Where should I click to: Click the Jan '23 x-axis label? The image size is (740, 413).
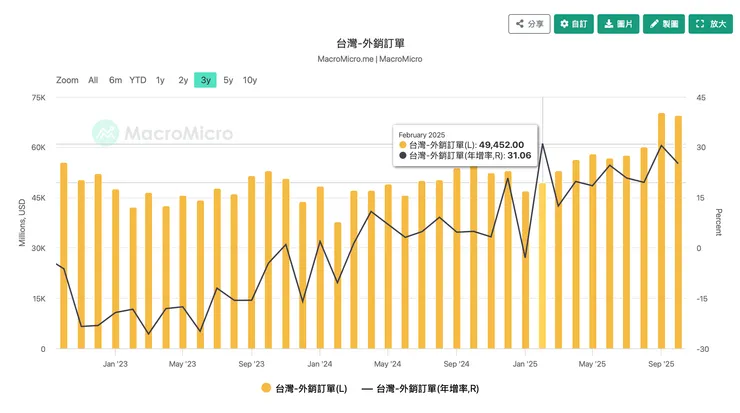pos(115,364)
